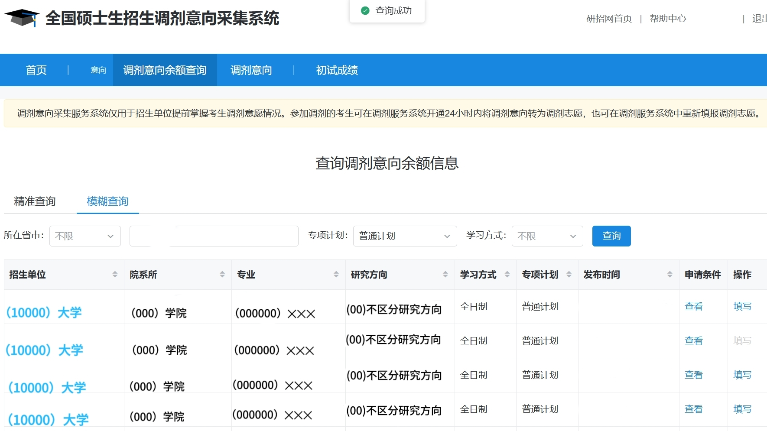Image resolution: width=767 pixels, height=431 pixels.
Task: Sort table by 学习方式 column arrows
Action: (x=507, y=274)
